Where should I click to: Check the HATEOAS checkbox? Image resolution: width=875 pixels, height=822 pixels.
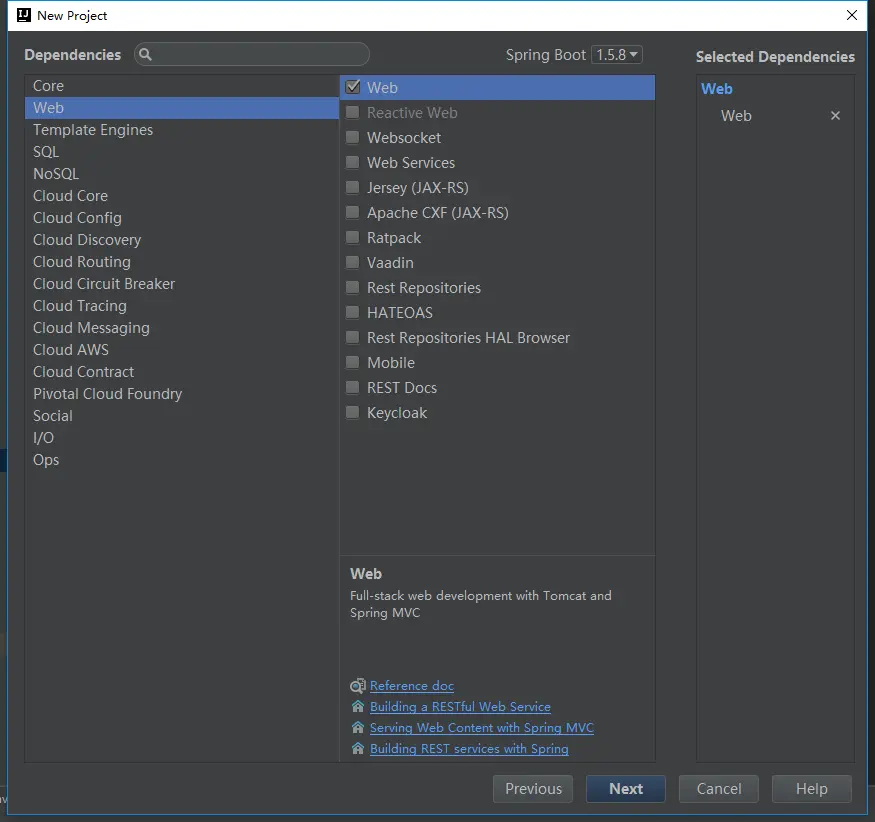point(353,313)
